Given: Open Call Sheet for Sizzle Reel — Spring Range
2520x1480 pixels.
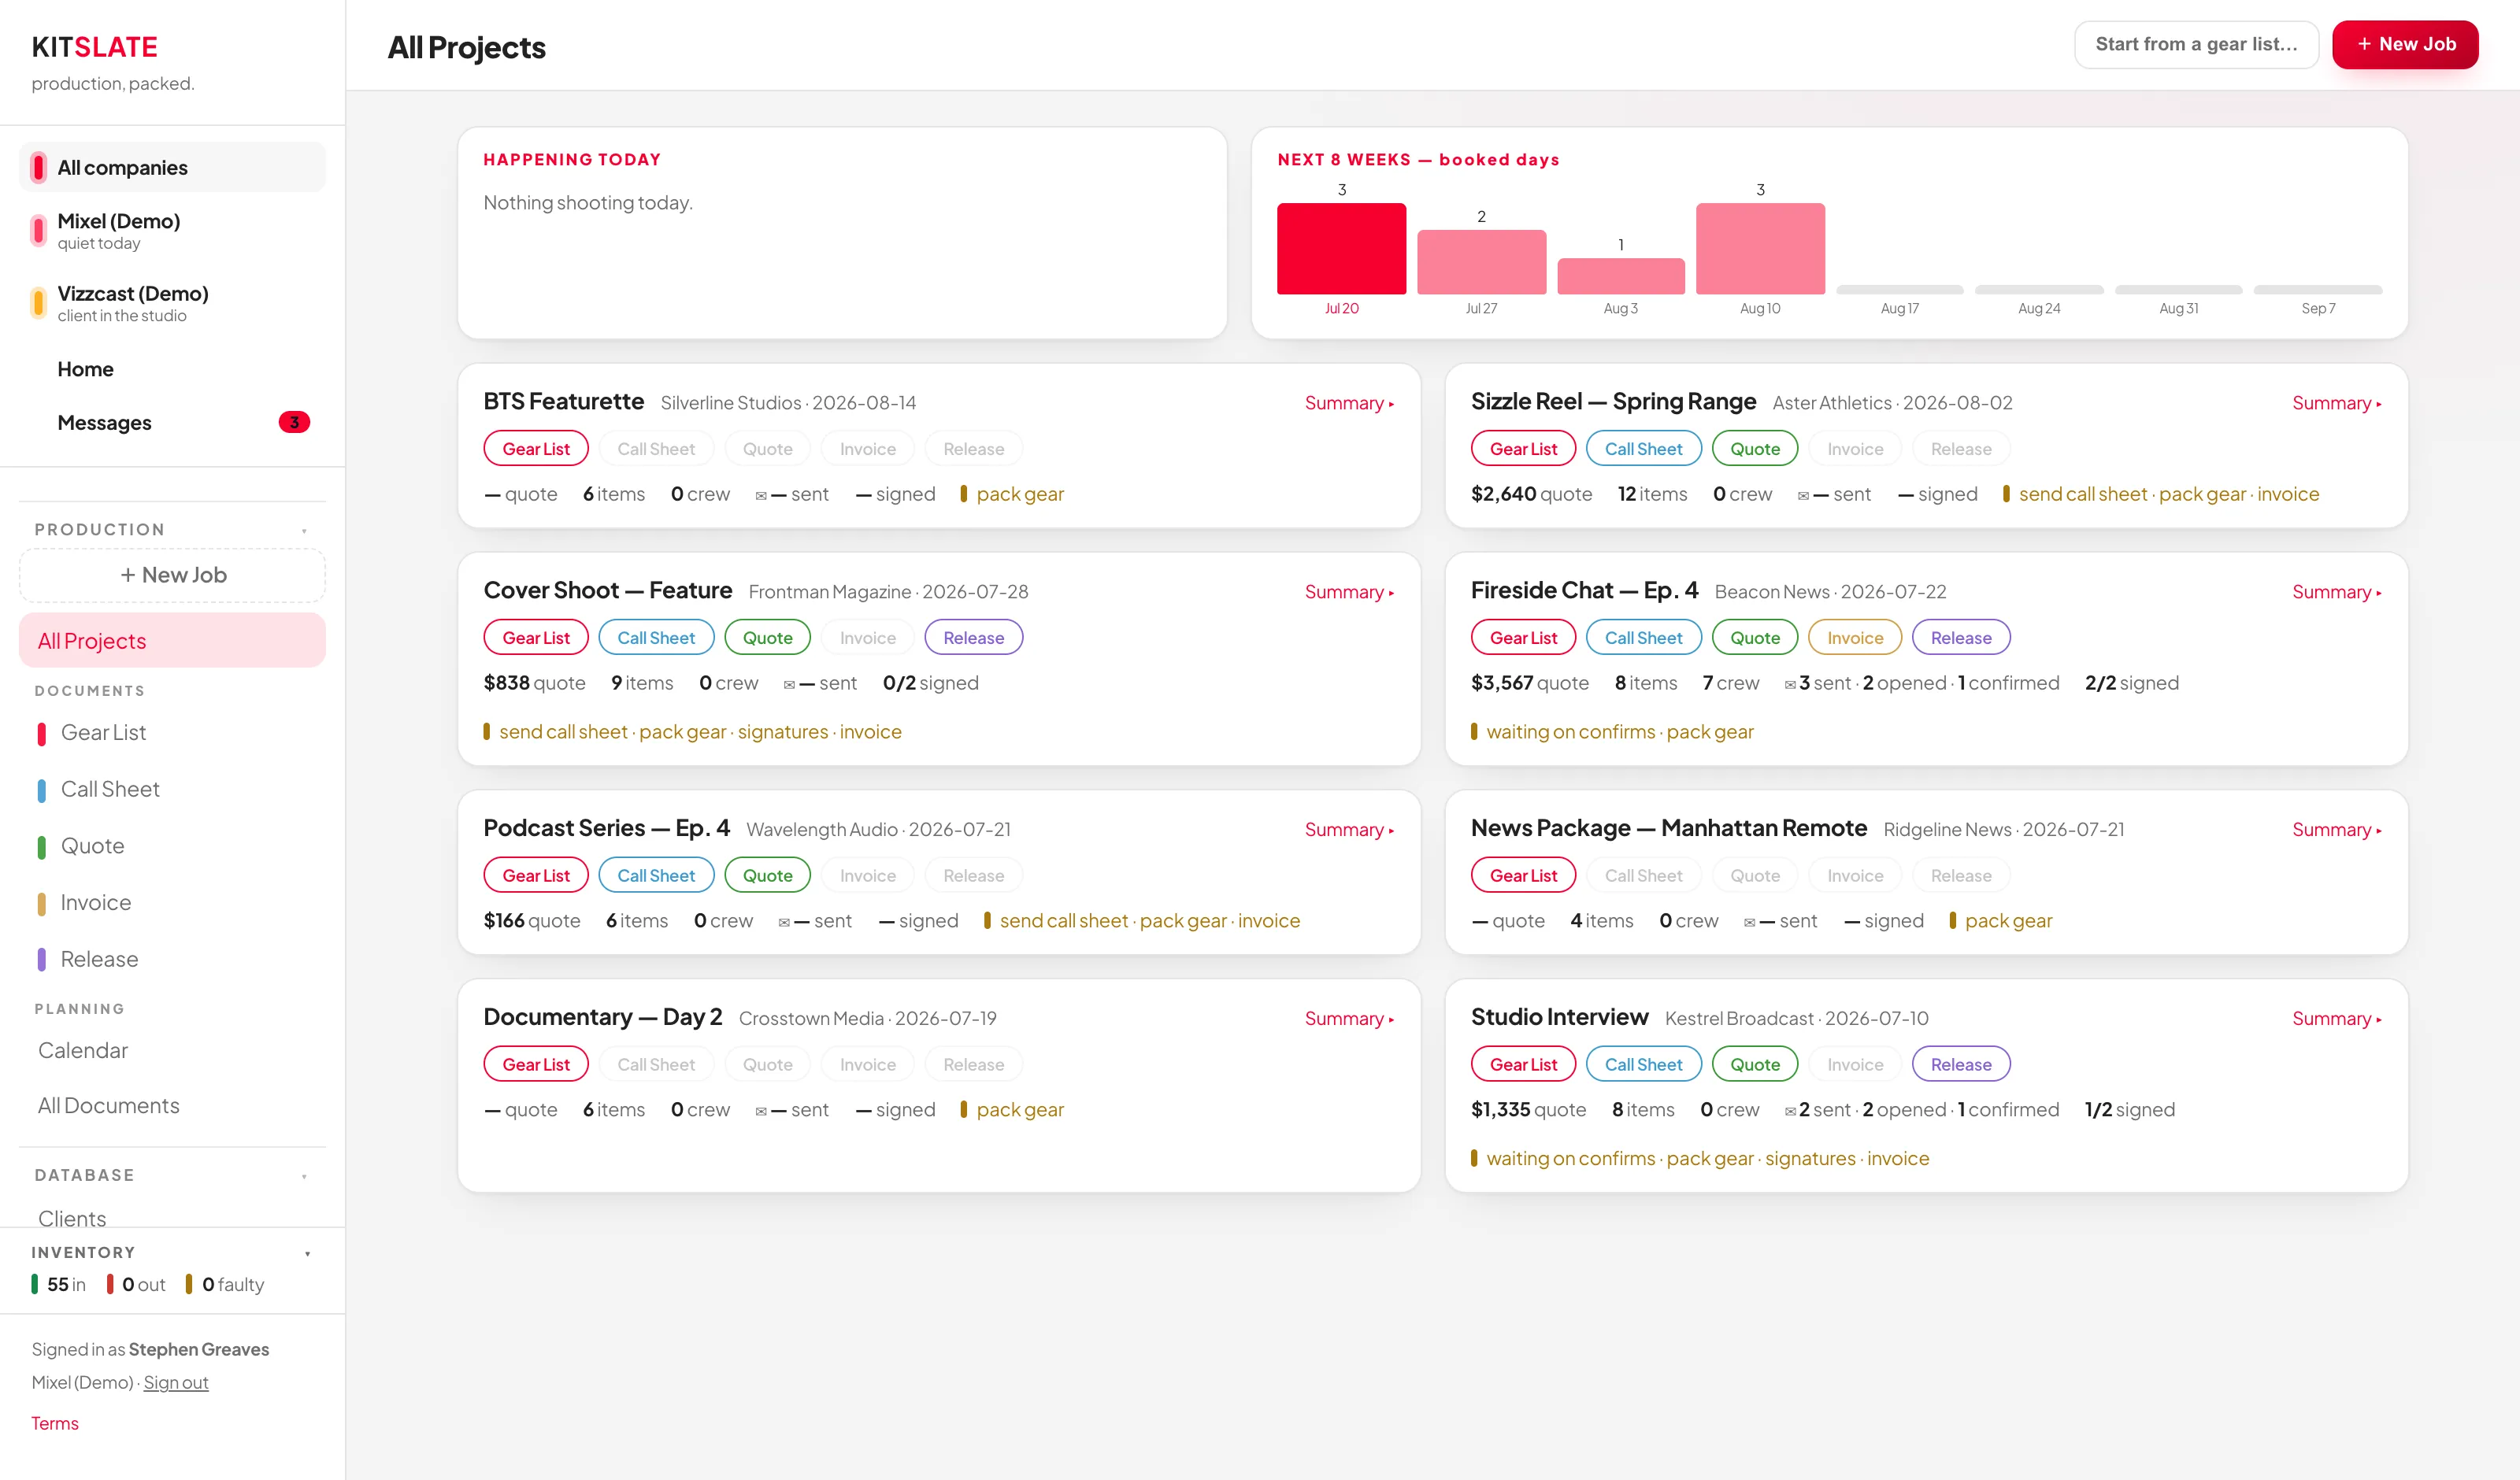Looking at the screenshot, I should point(1644,449).
